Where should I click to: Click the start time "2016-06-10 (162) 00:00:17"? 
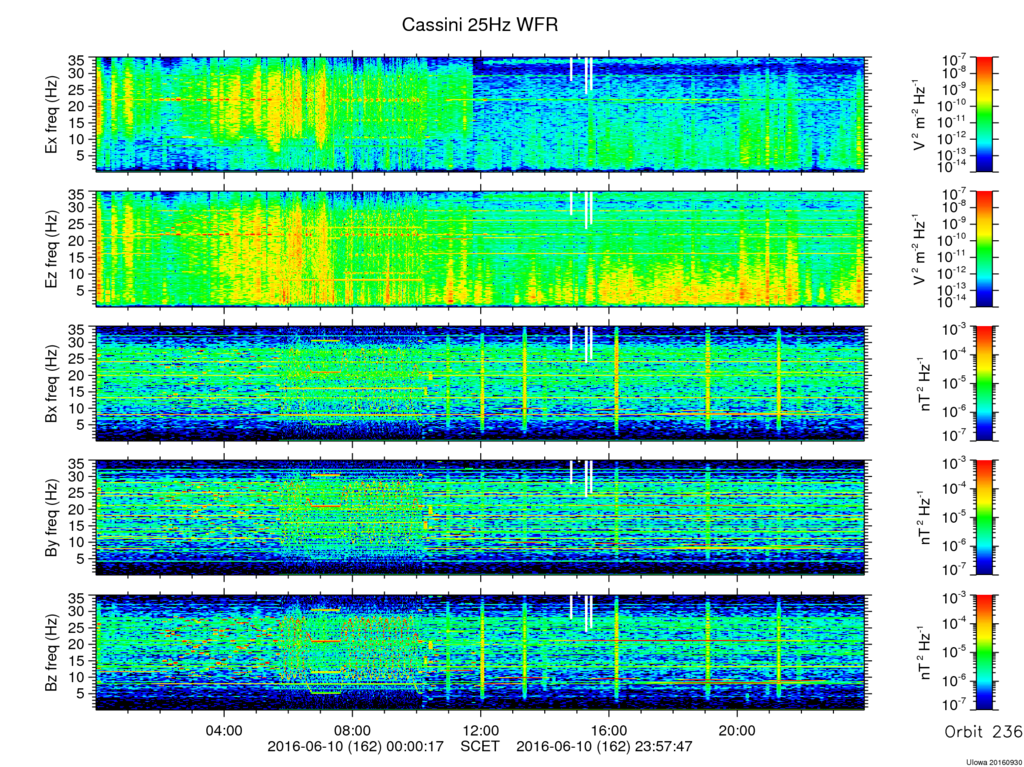point(356,745)
